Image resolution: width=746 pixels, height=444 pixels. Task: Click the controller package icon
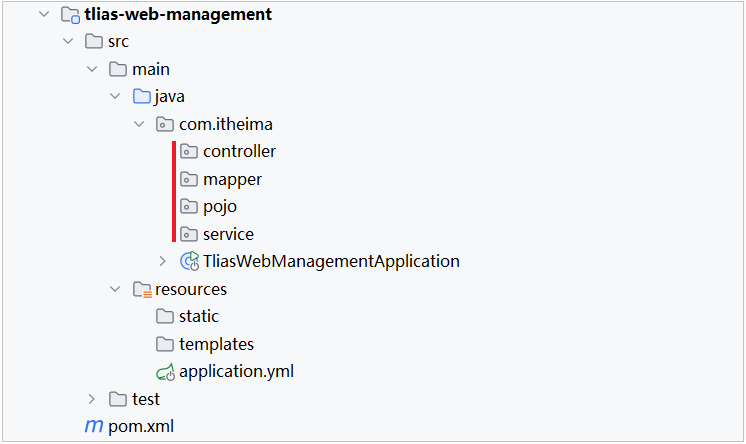pyautogui.click(x=189, y=152)
